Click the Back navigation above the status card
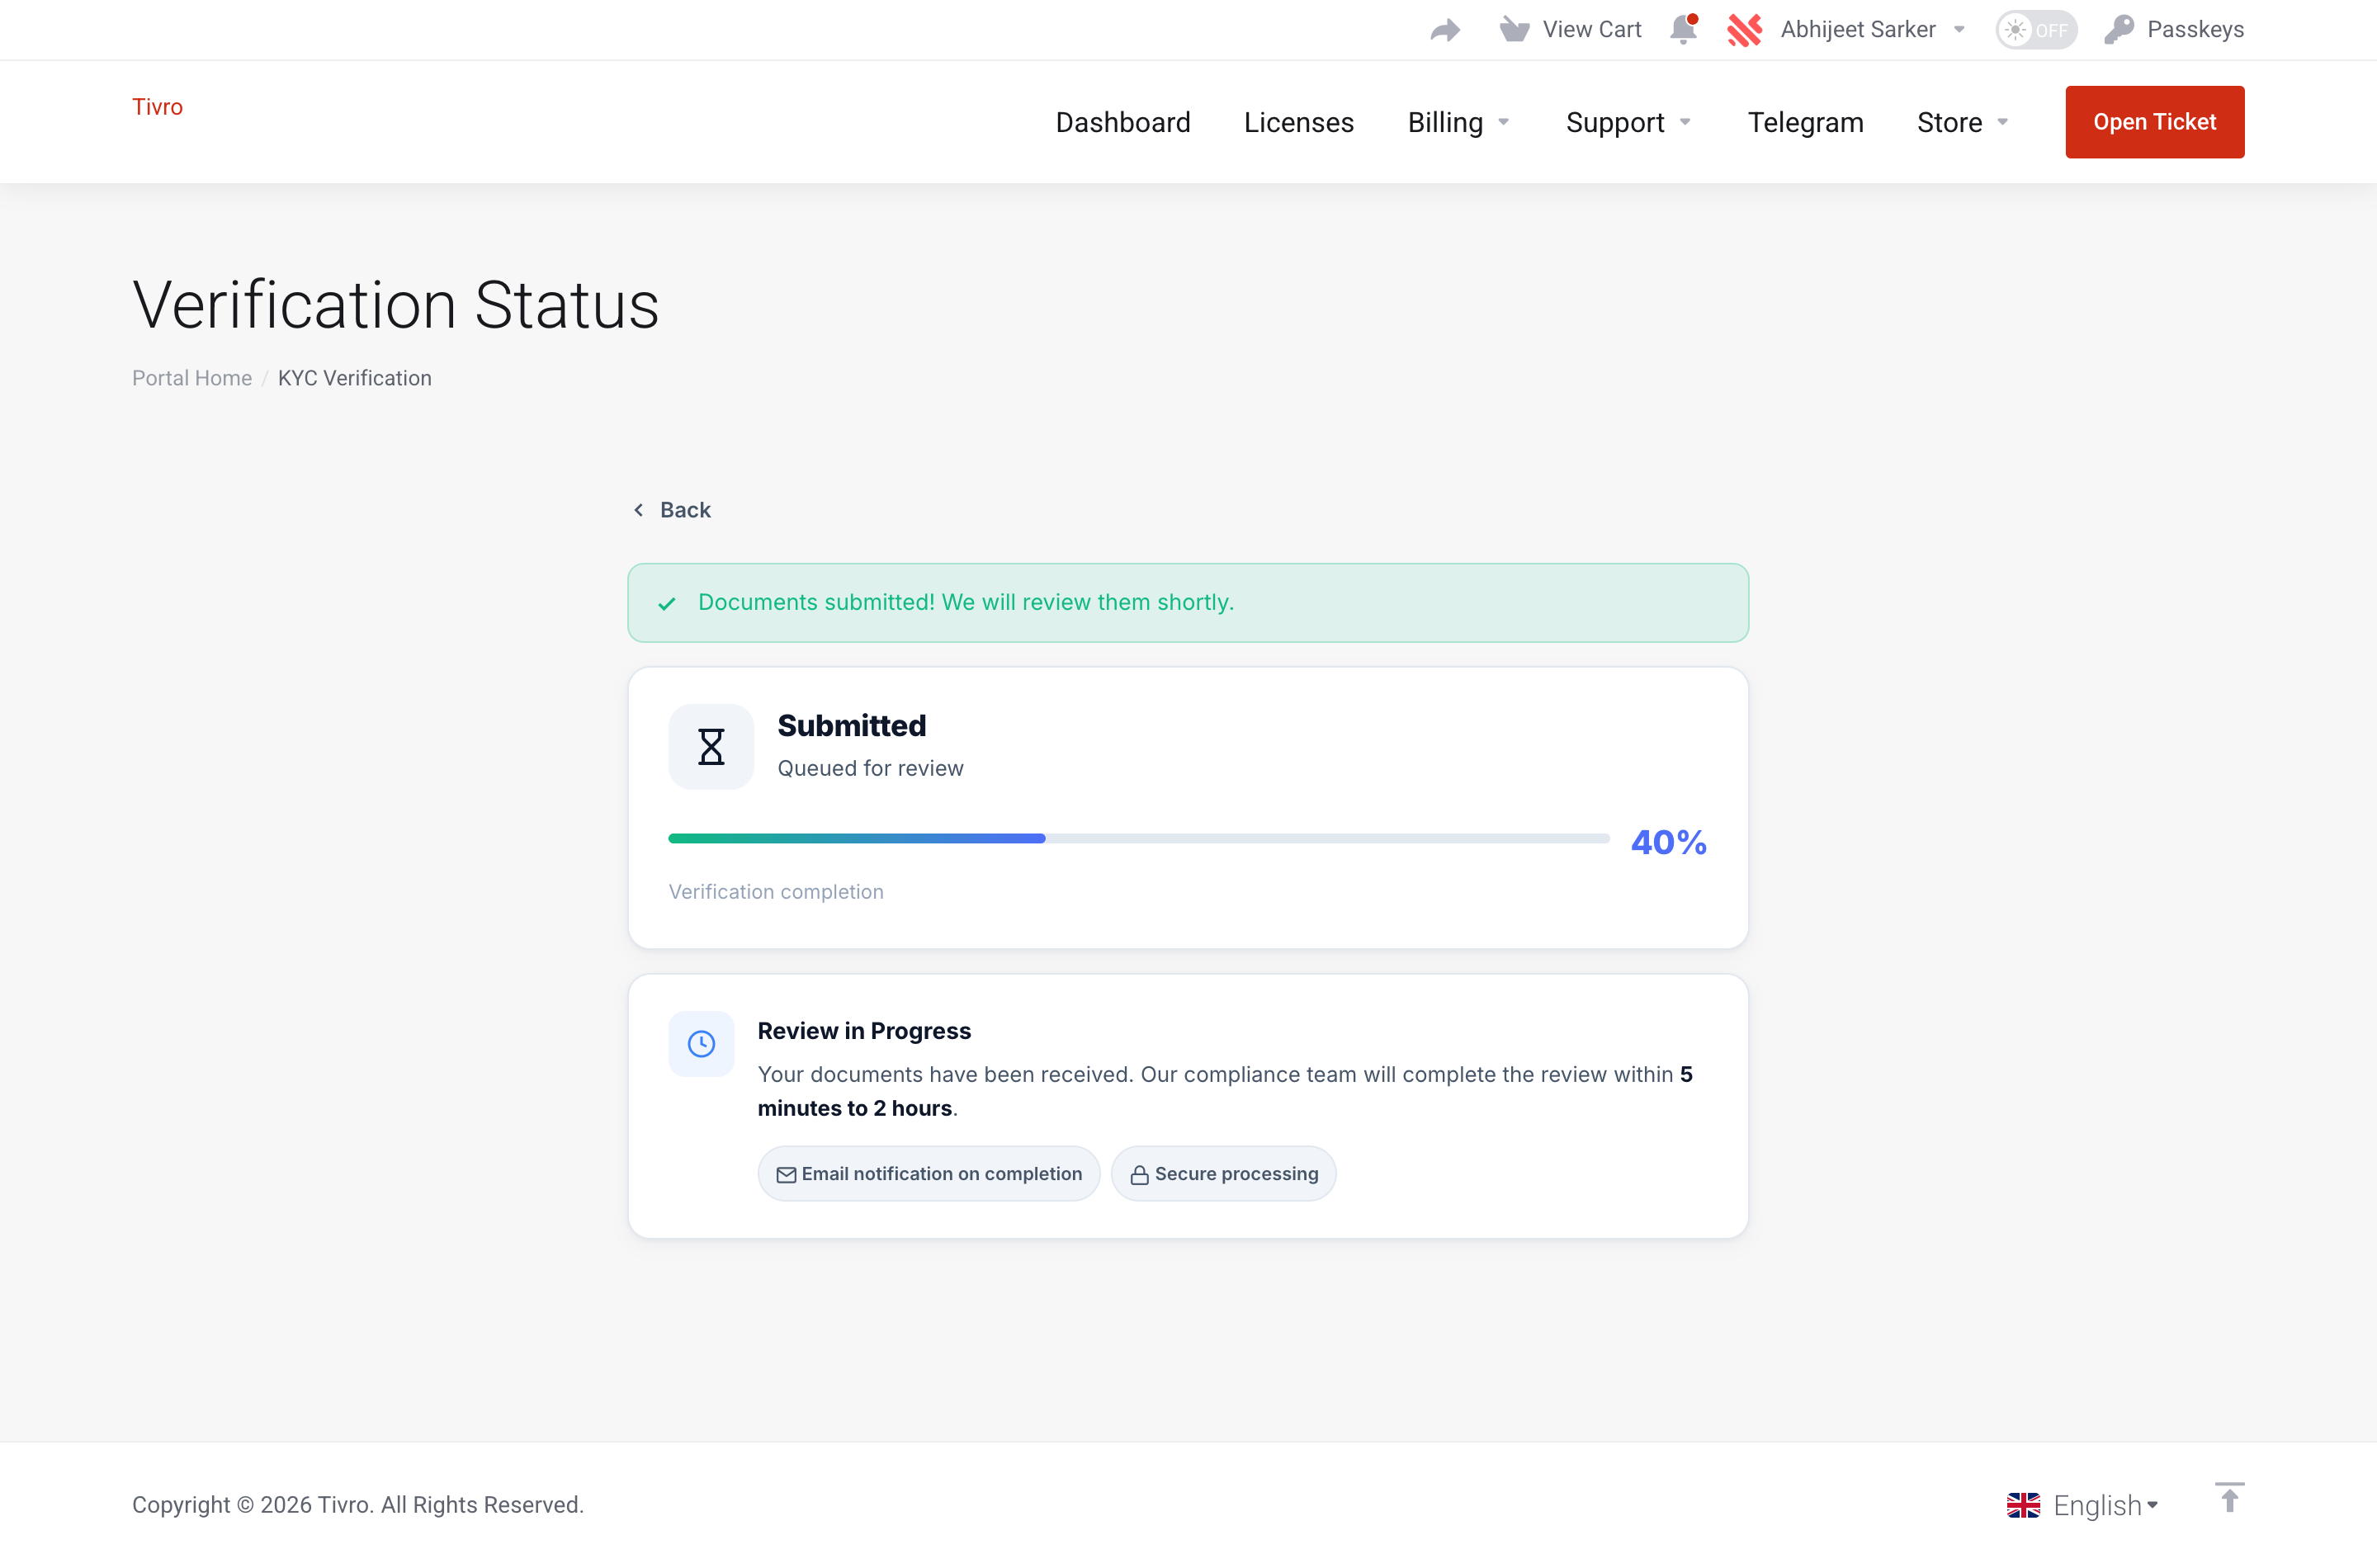 (671, 509)
